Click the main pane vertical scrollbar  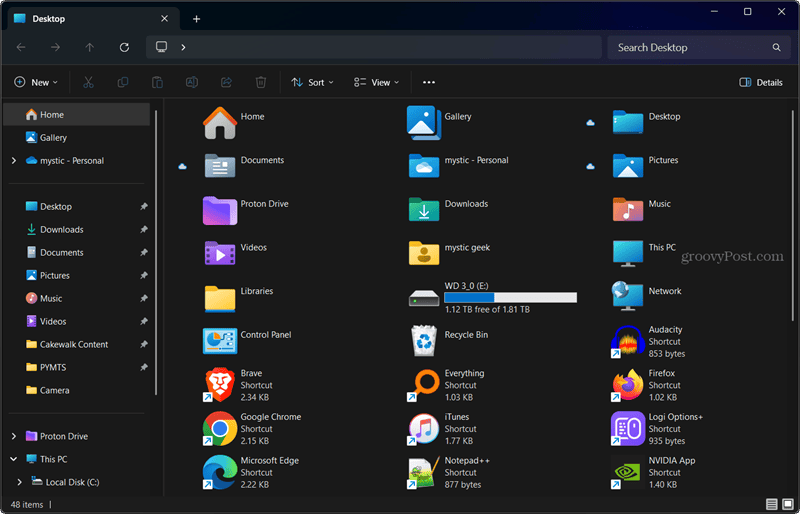(792, 214)
